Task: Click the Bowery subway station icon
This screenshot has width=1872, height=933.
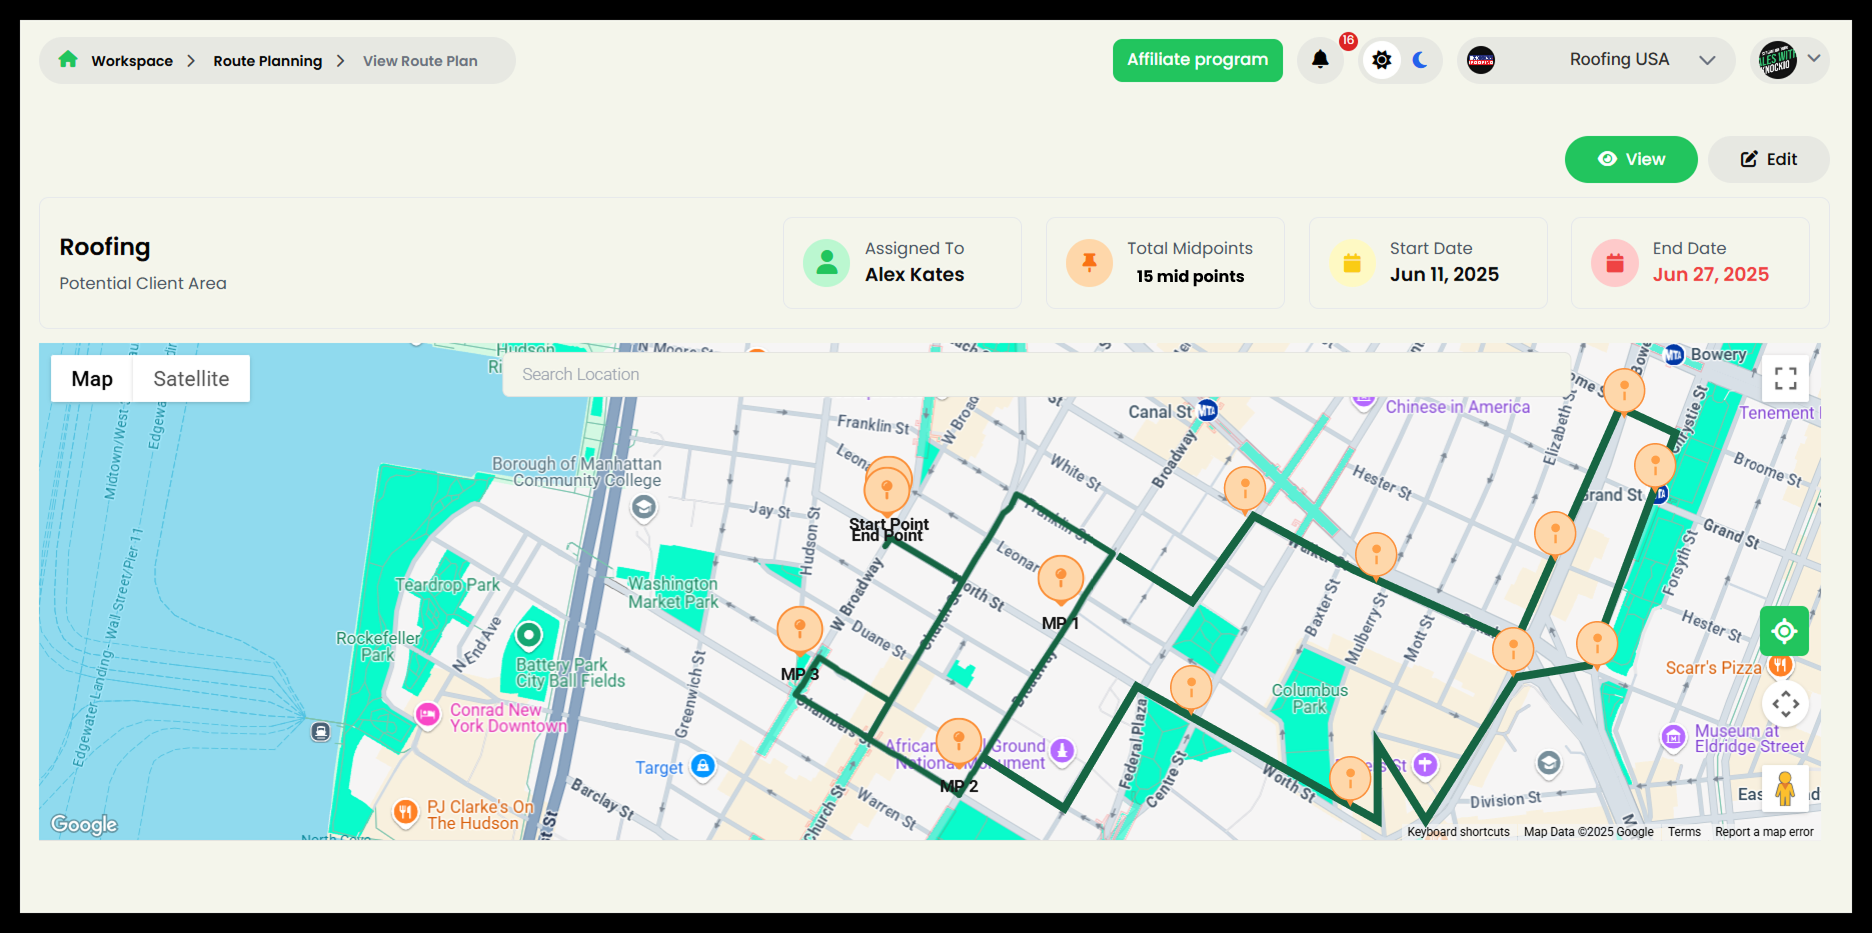Action: [1674, 354]
